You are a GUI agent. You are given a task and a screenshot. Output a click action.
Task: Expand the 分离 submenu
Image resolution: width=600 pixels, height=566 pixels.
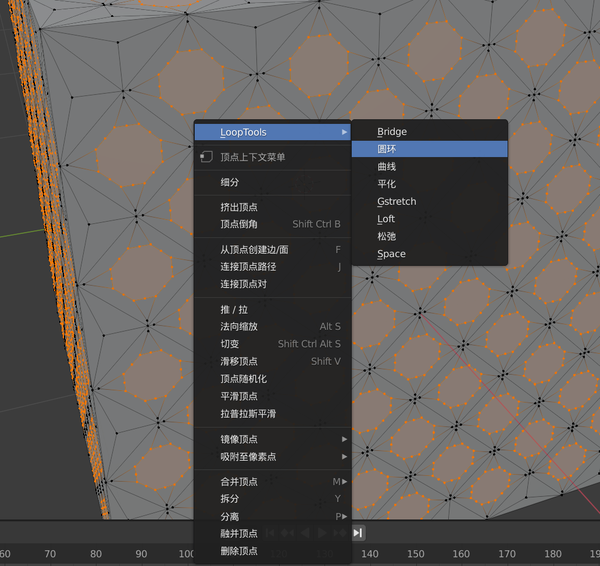[x=272, y=517]
